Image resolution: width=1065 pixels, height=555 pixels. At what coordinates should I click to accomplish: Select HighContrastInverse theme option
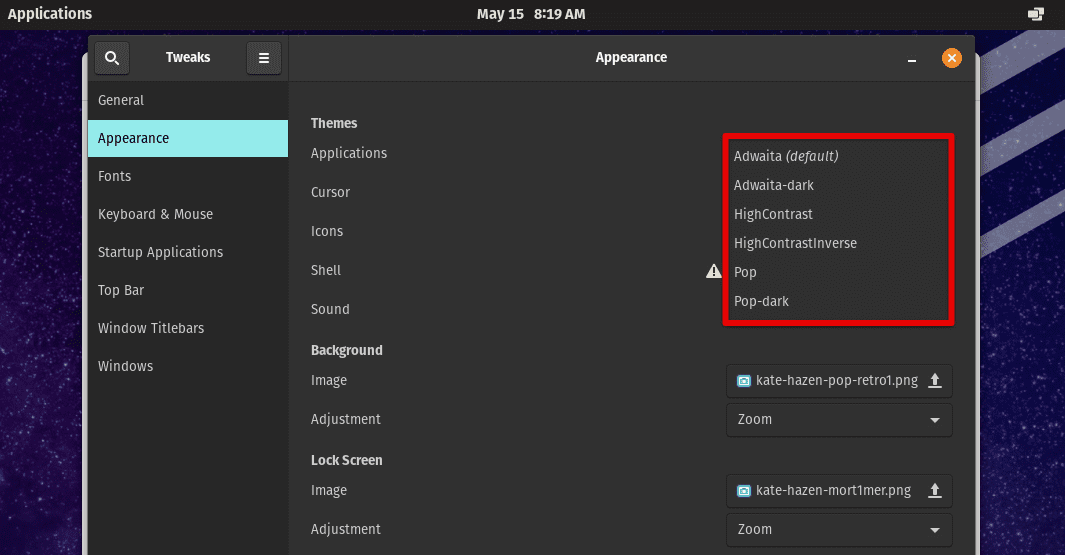pos(838,243)
